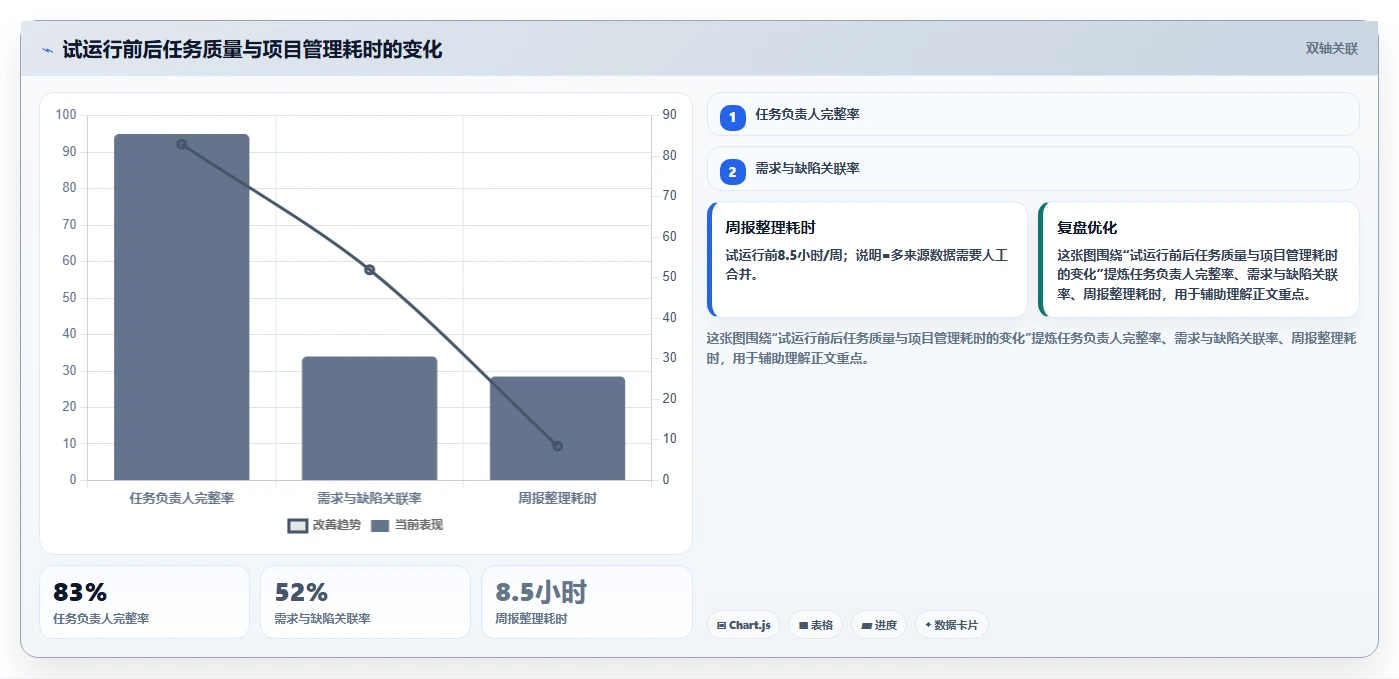This screenshot has height=679, width=1399.
Task: Click the left axis value 100
Action: point(66,115)
